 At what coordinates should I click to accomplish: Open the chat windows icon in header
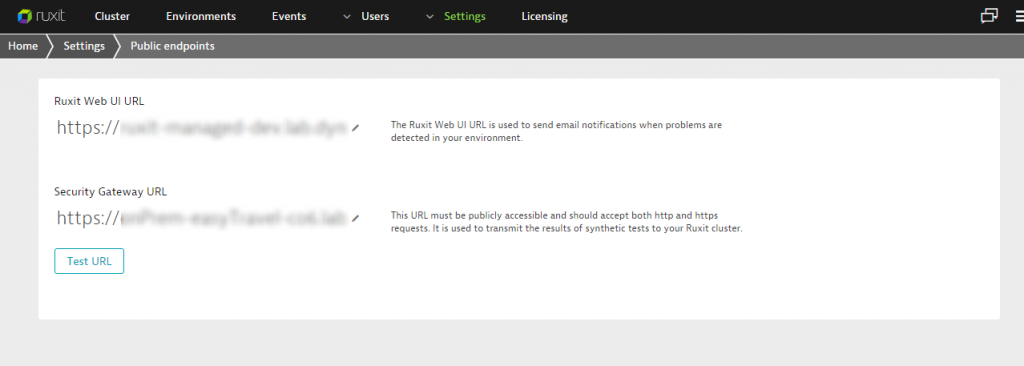point(989,16)
